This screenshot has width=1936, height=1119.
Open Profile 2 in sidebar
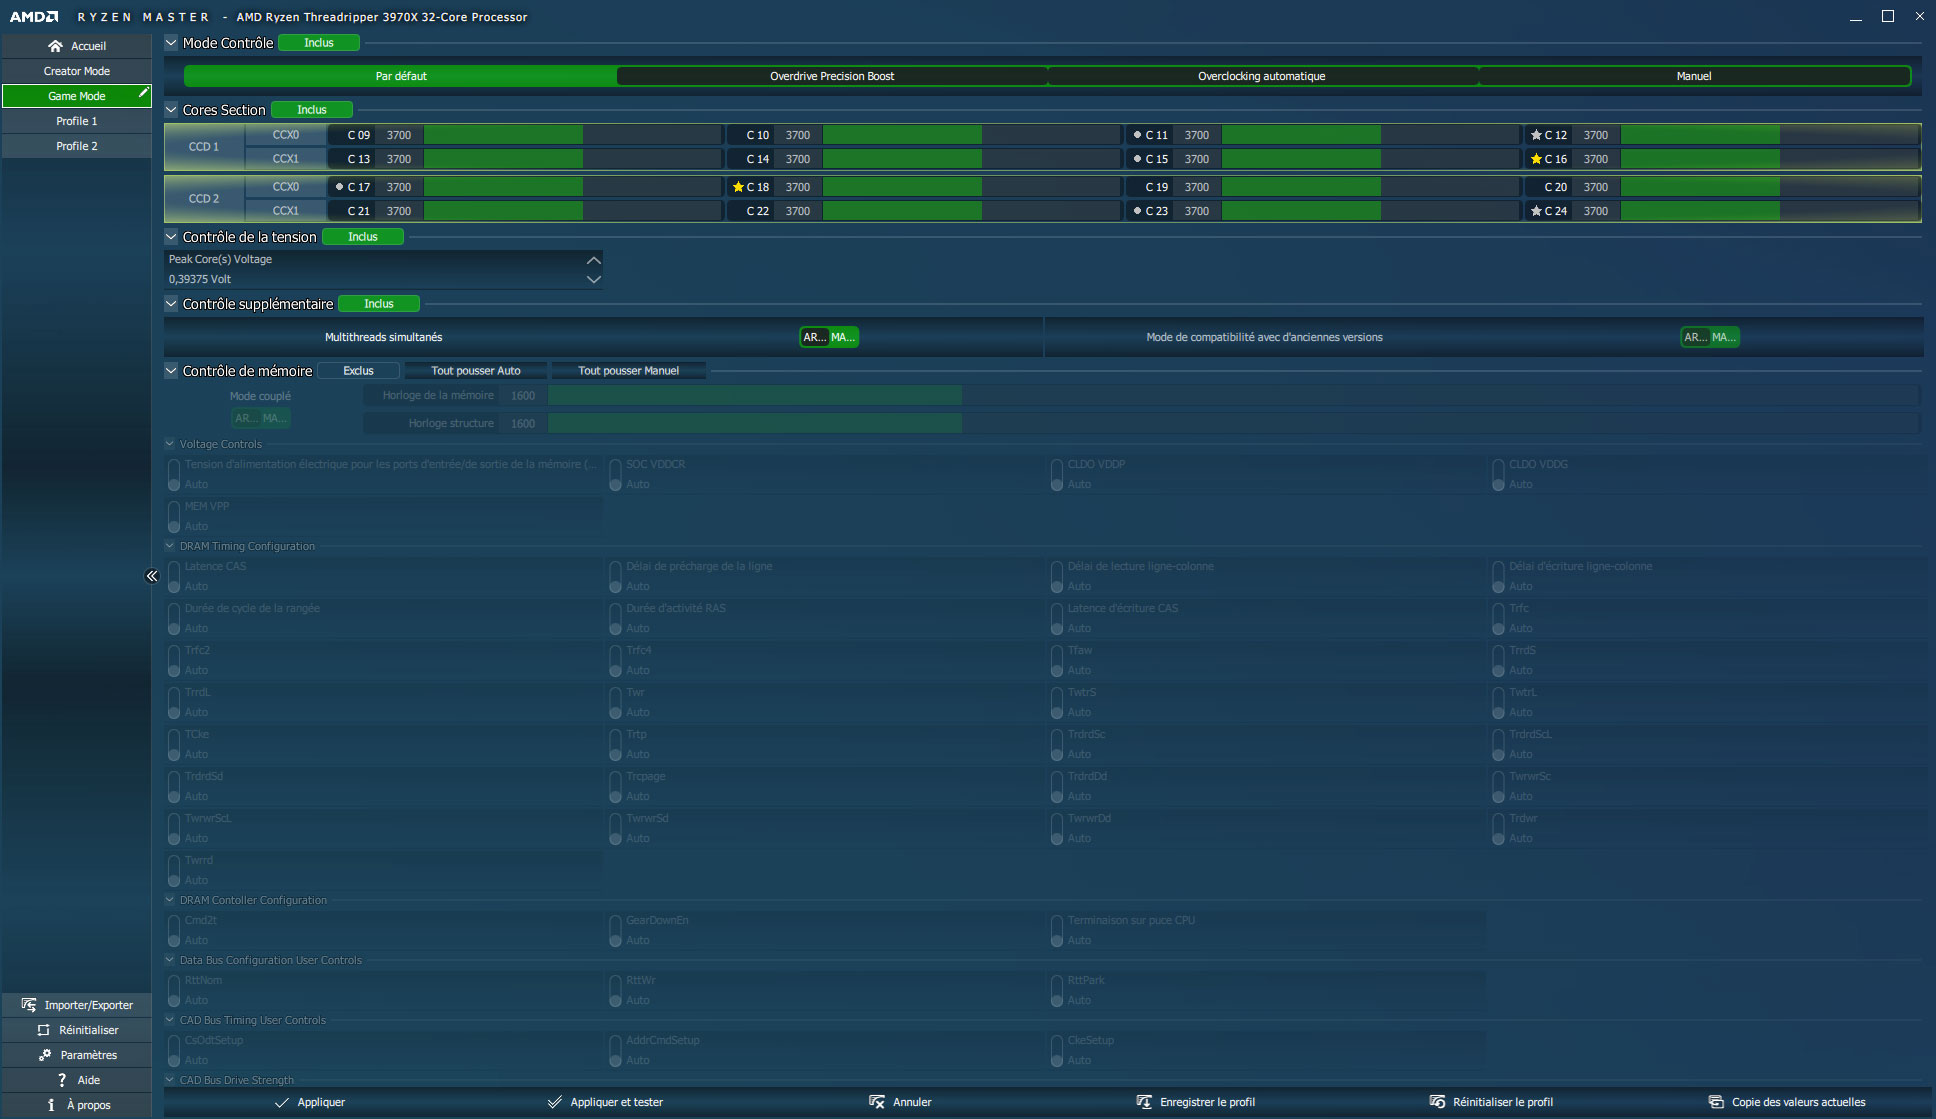(77, 146)
